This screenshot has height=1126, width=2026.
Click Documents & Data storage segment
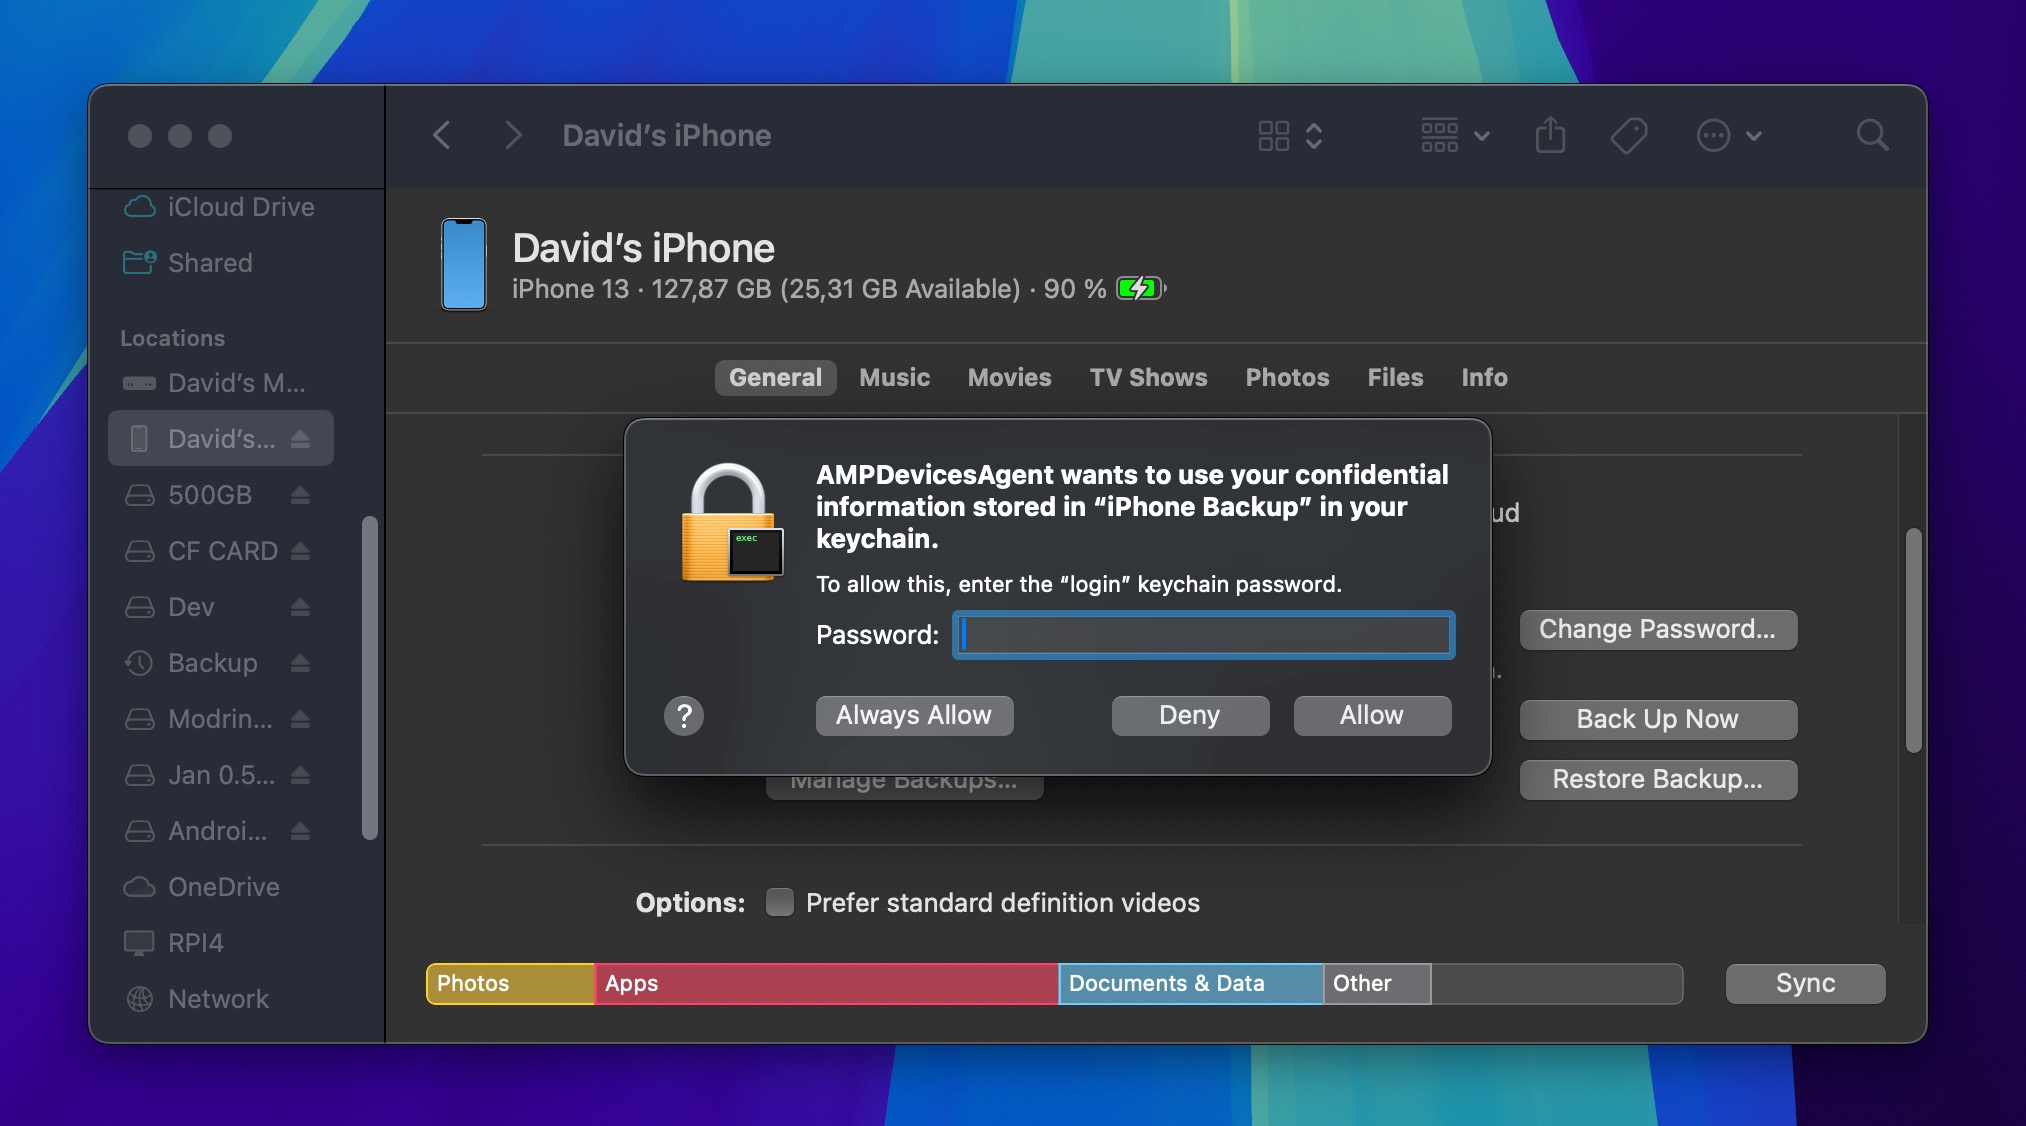[1191, 984]
